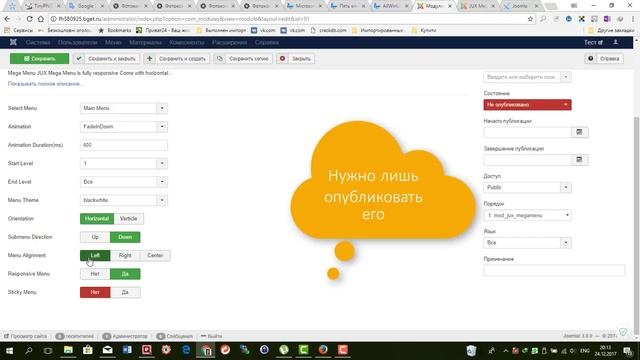Set Menu Alignment to Right
The height and width of the screenshot is (360, 640).
pyautogui.click(x=125, y=256)
